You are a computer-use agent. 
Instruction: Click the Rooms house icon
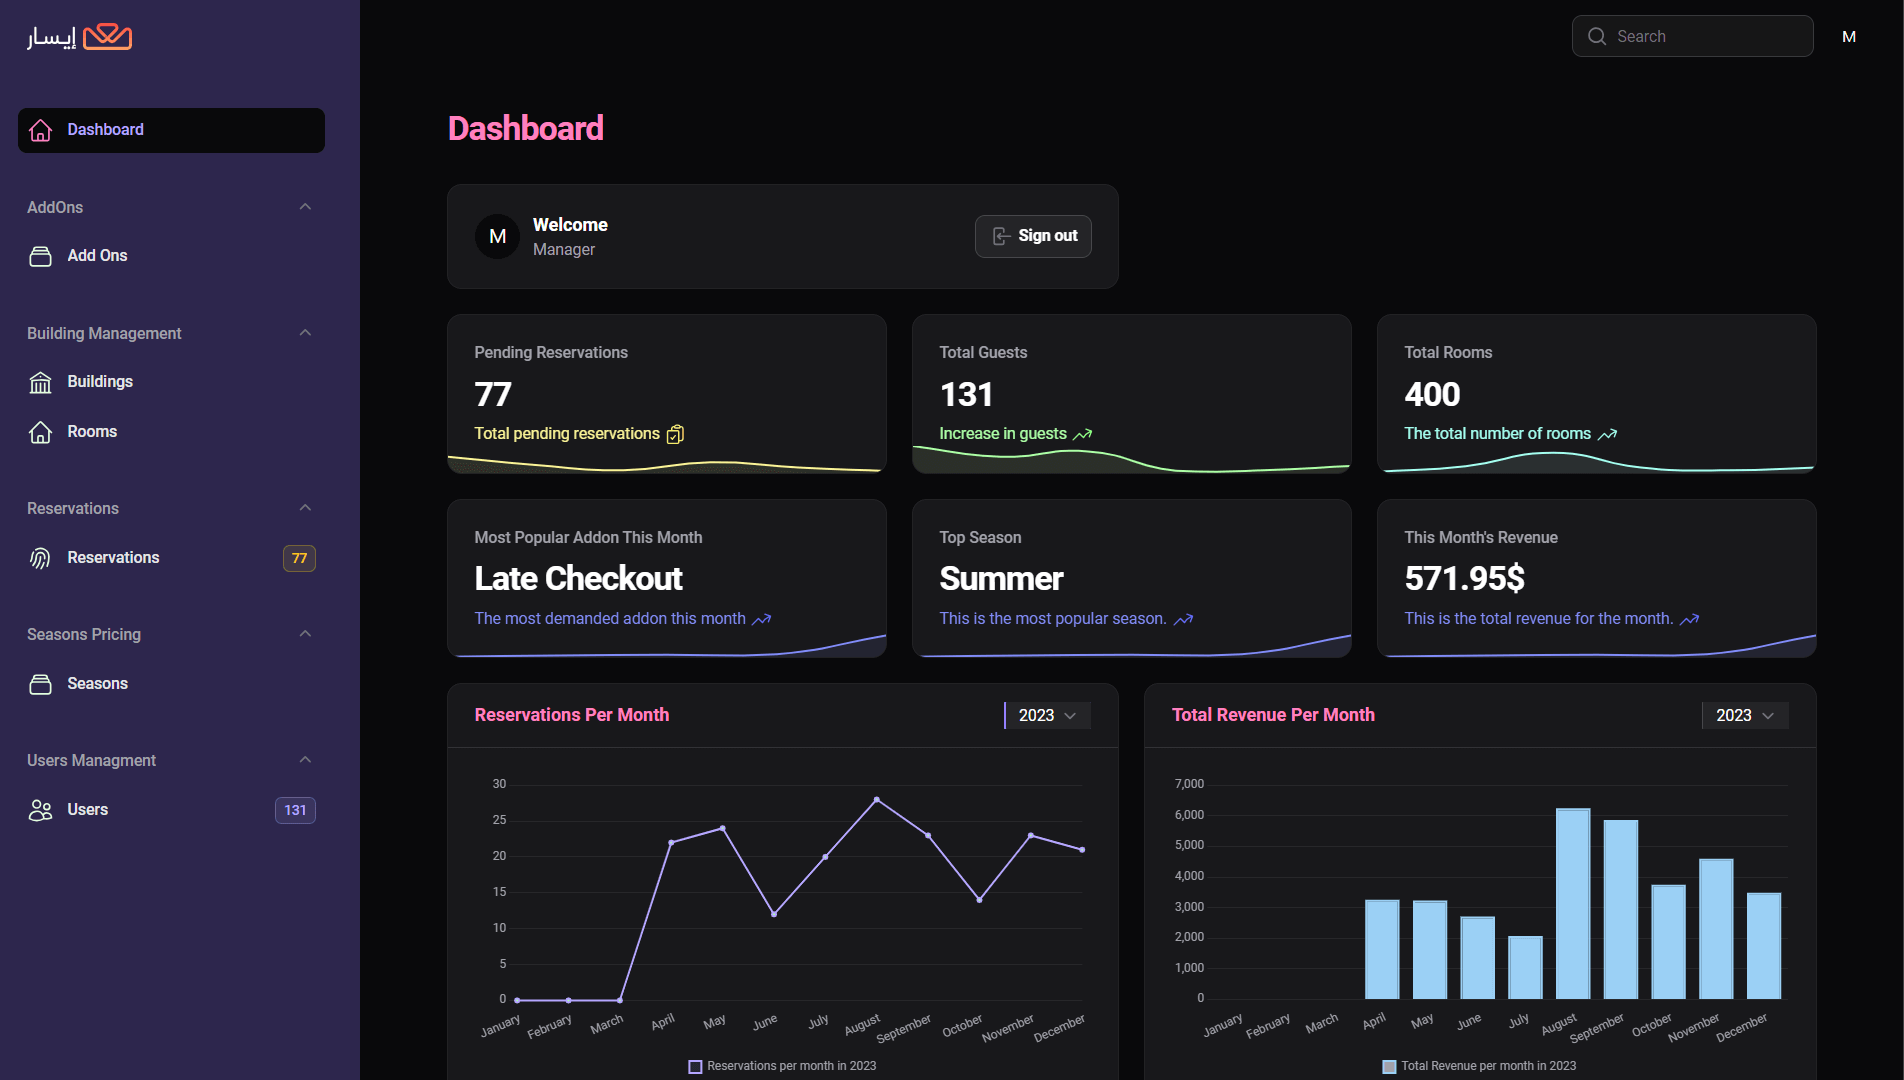[x=40, y=433]
